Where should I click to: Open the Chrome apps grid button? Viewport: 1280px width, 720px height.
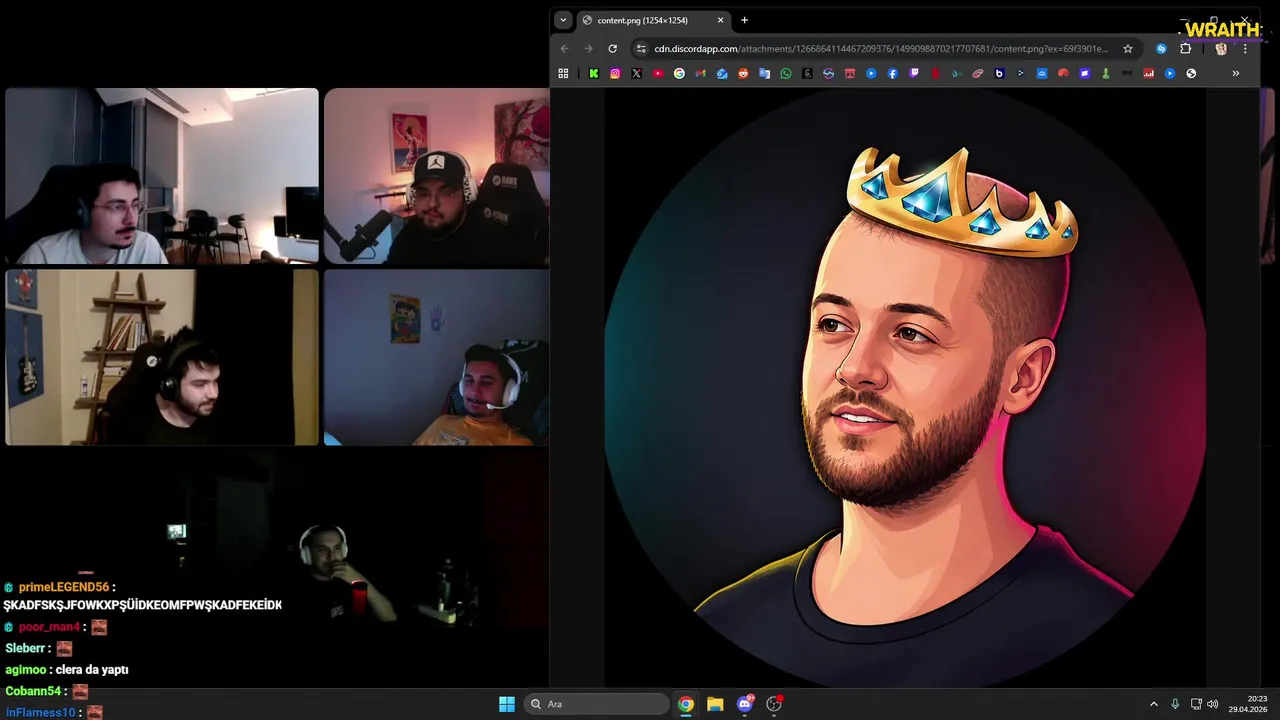pyautogui.click(x=563, y=73)
